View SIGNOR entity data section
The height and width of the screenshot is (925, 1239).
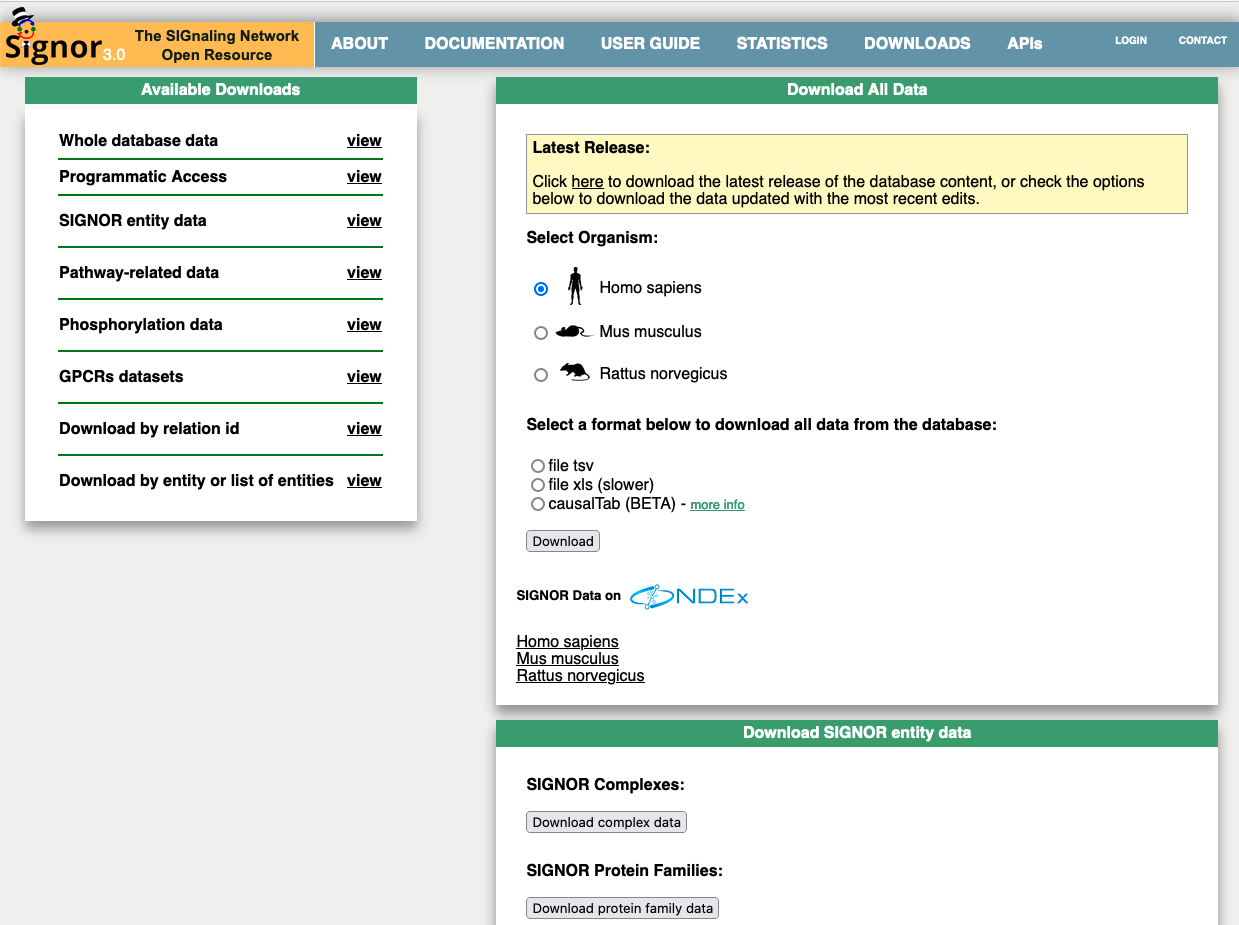click(x=364, y=221)
